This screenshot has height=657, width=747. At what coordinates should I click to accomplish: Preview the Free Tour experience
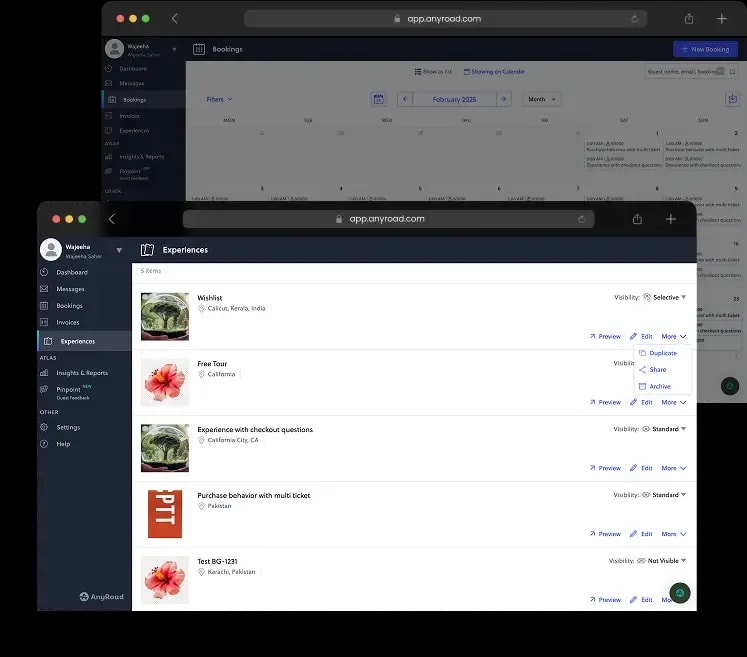[x=605, y=402]
